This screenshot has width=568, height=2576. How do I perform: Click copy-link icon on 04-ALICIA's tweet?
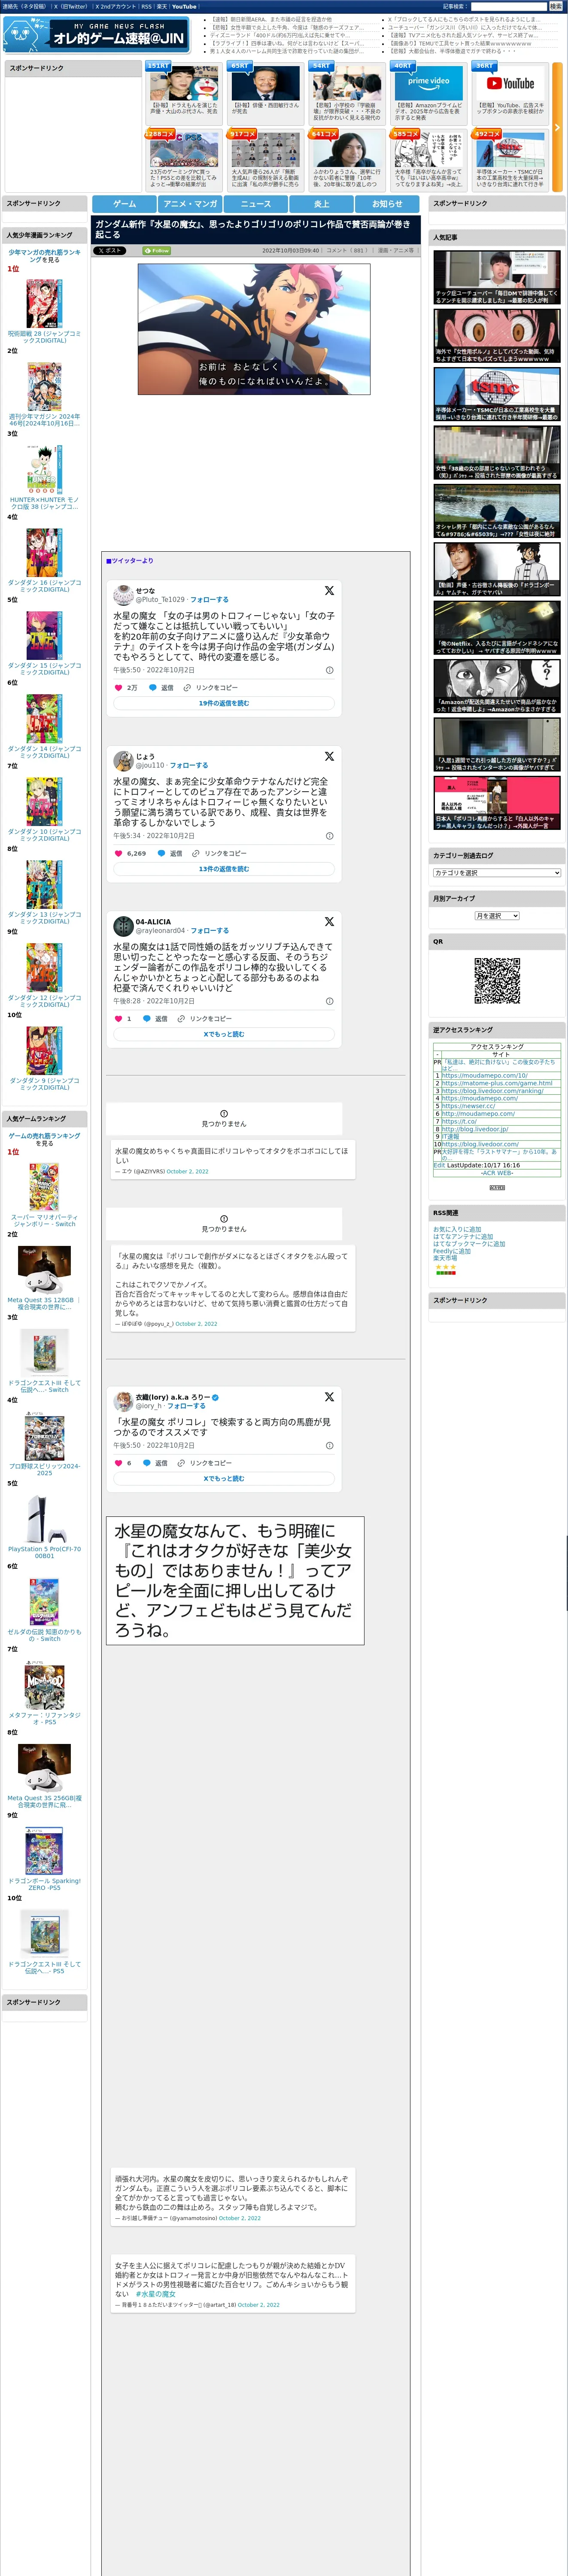pos(181,1018)
